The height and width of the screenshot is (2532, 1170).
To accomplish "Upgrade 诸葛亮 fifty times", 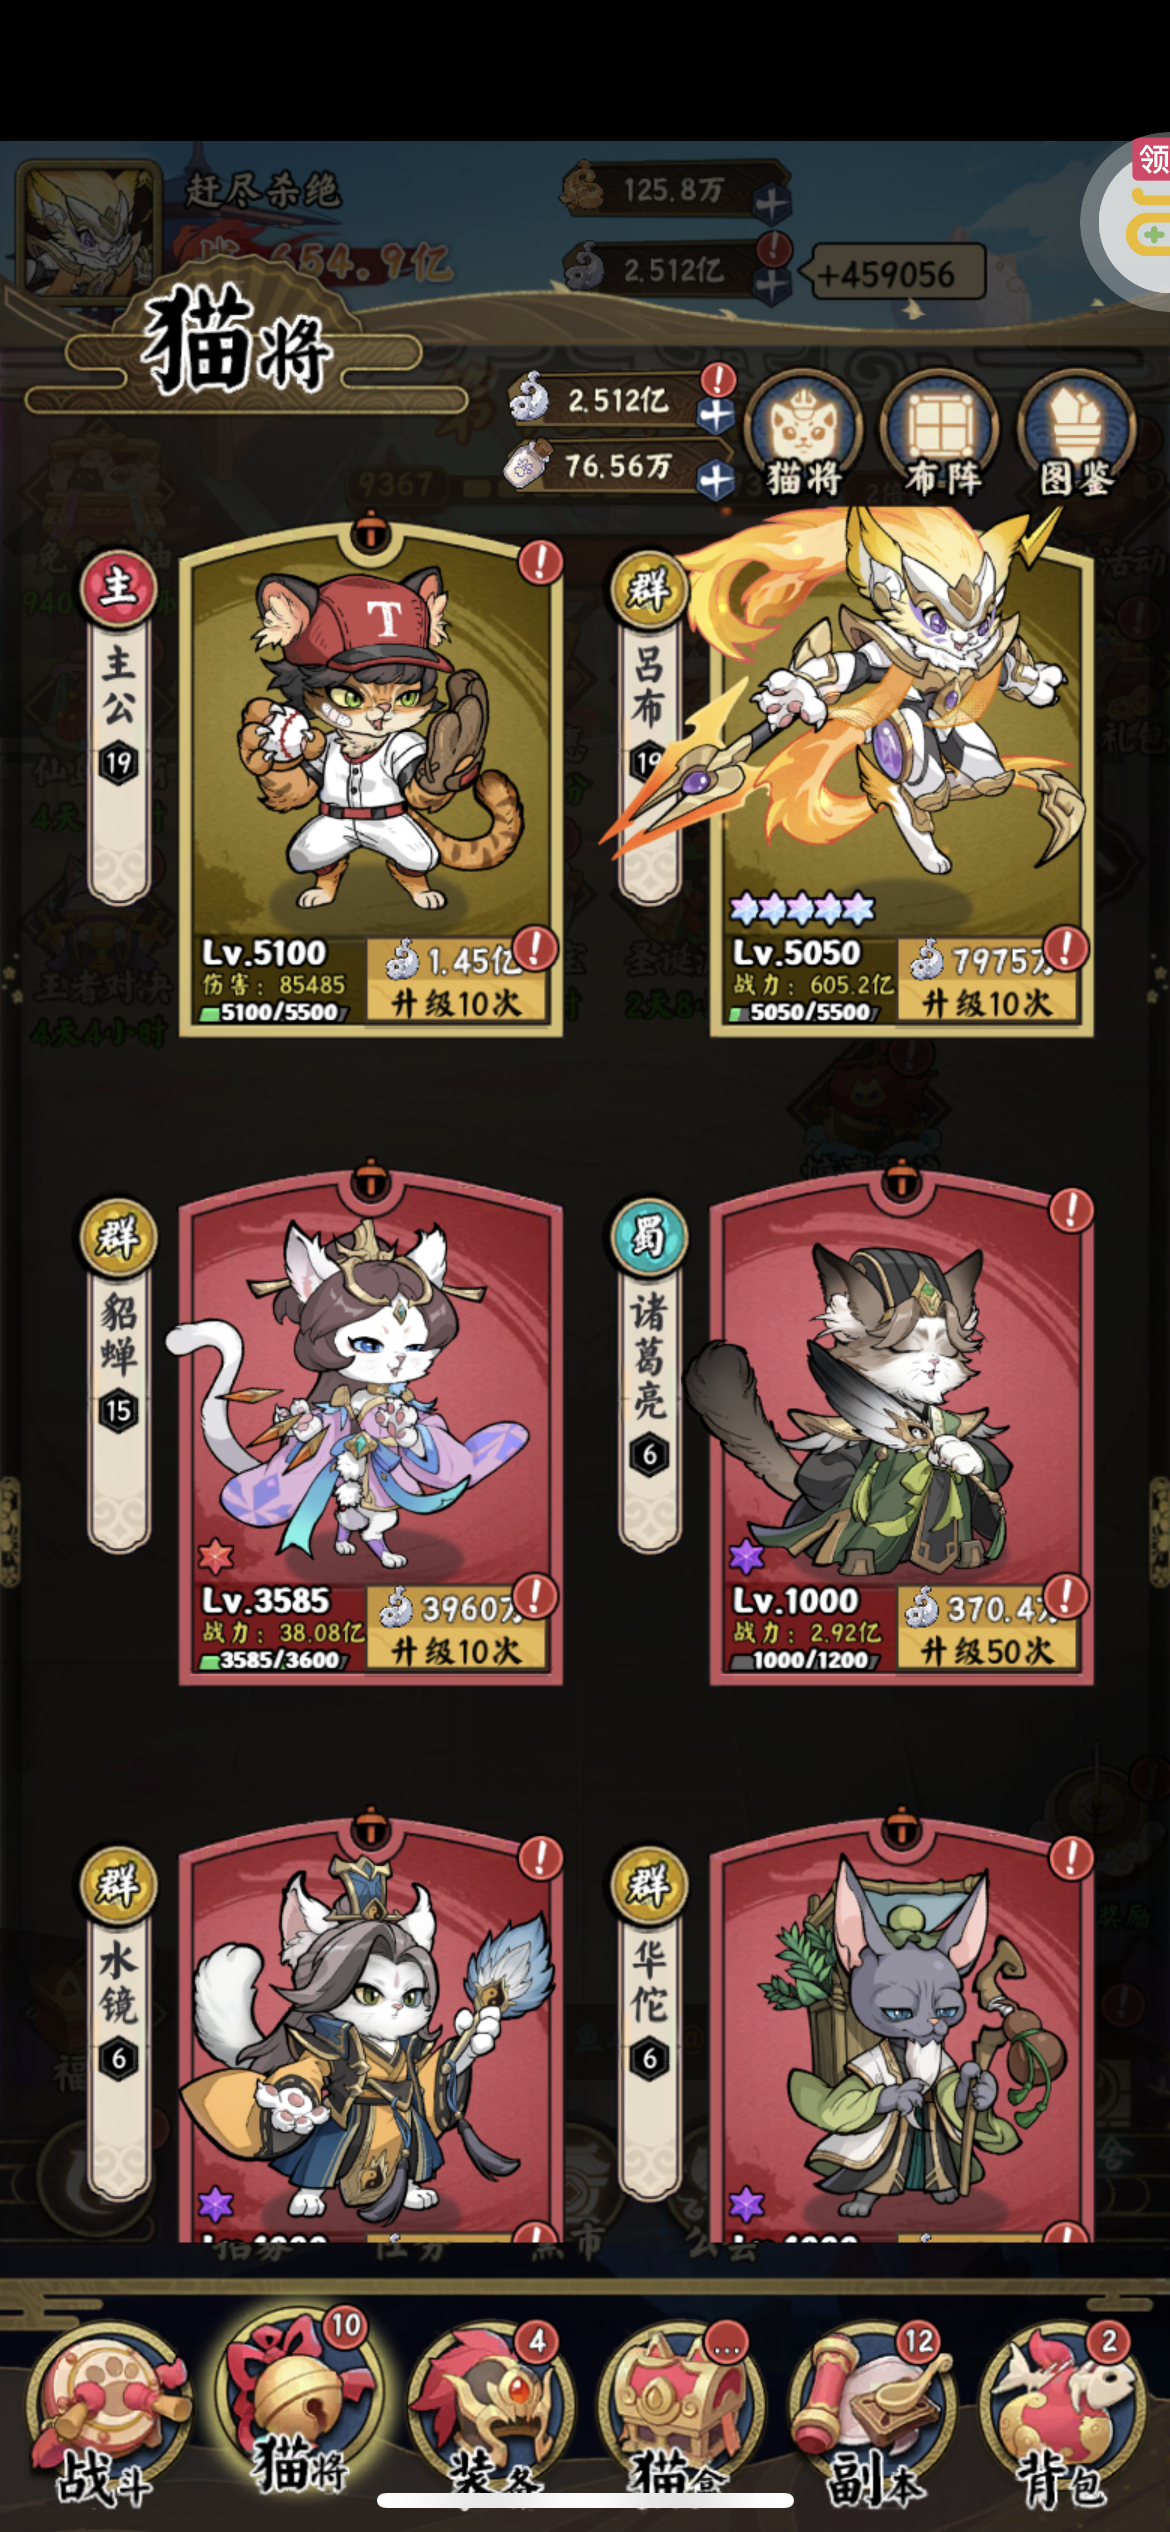I will [987, 1629].
